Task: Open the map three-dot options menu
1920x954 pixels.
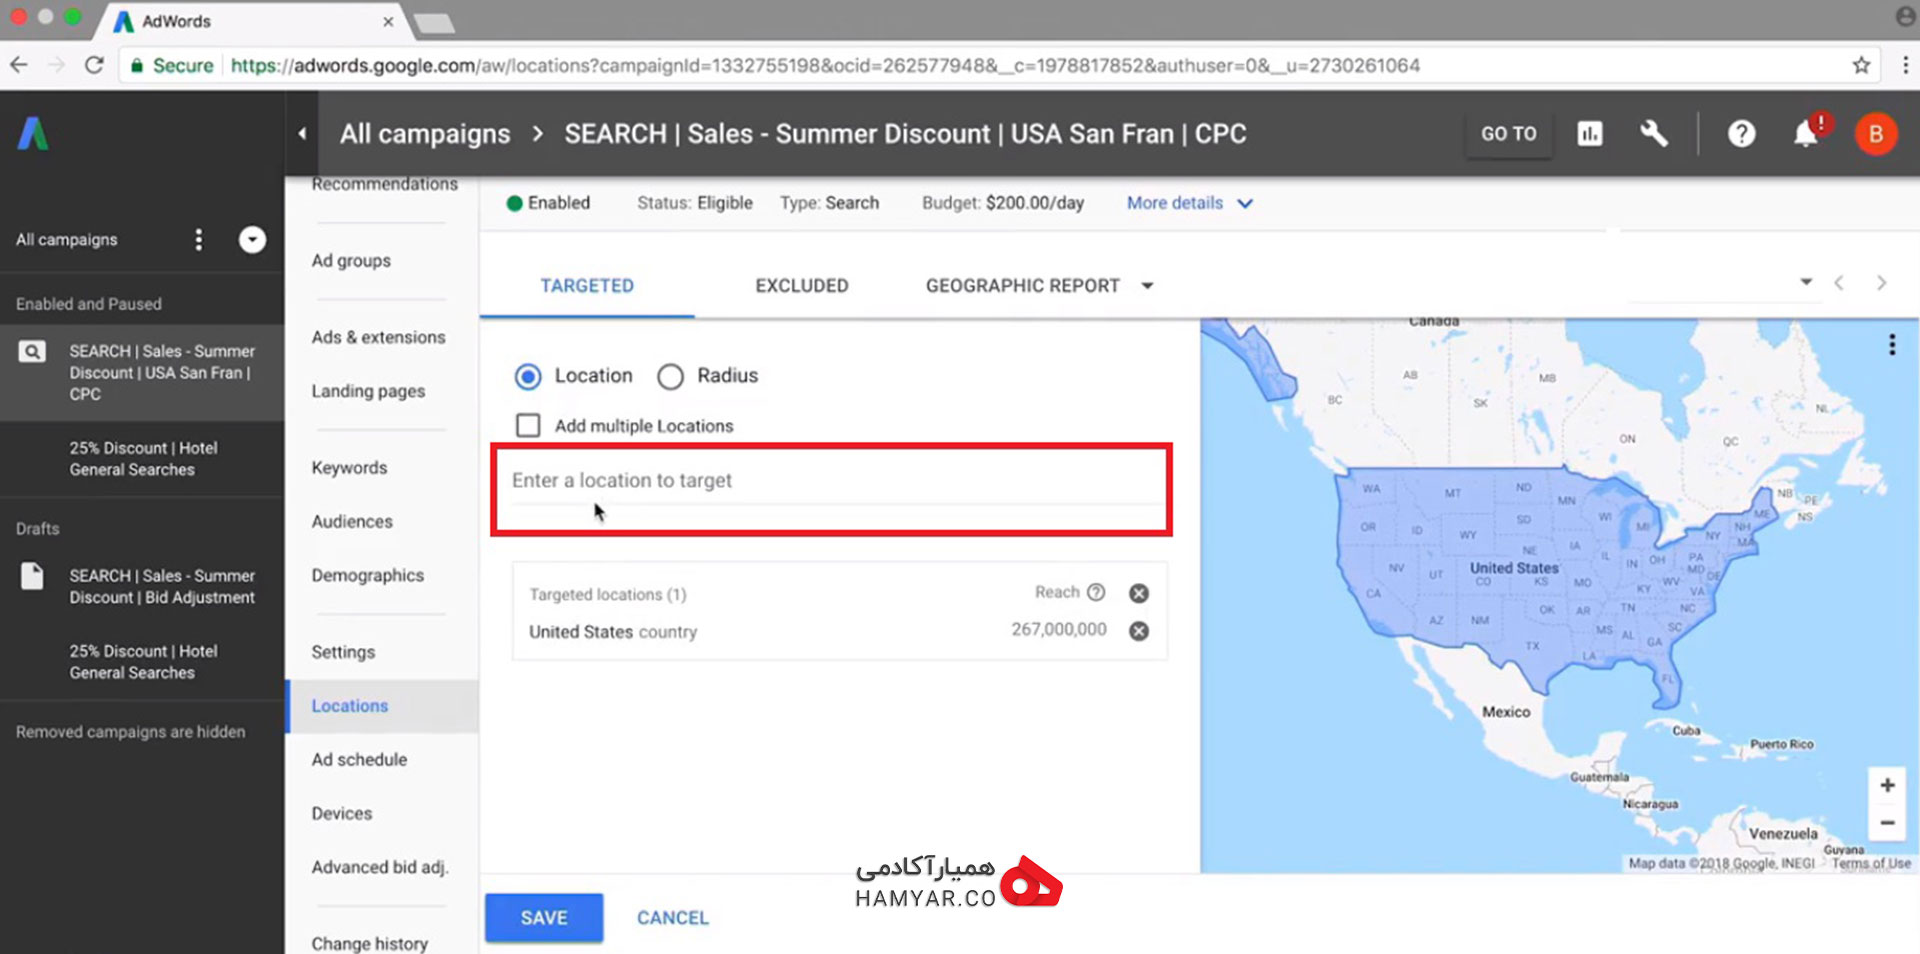Action: coord(1891,345)
